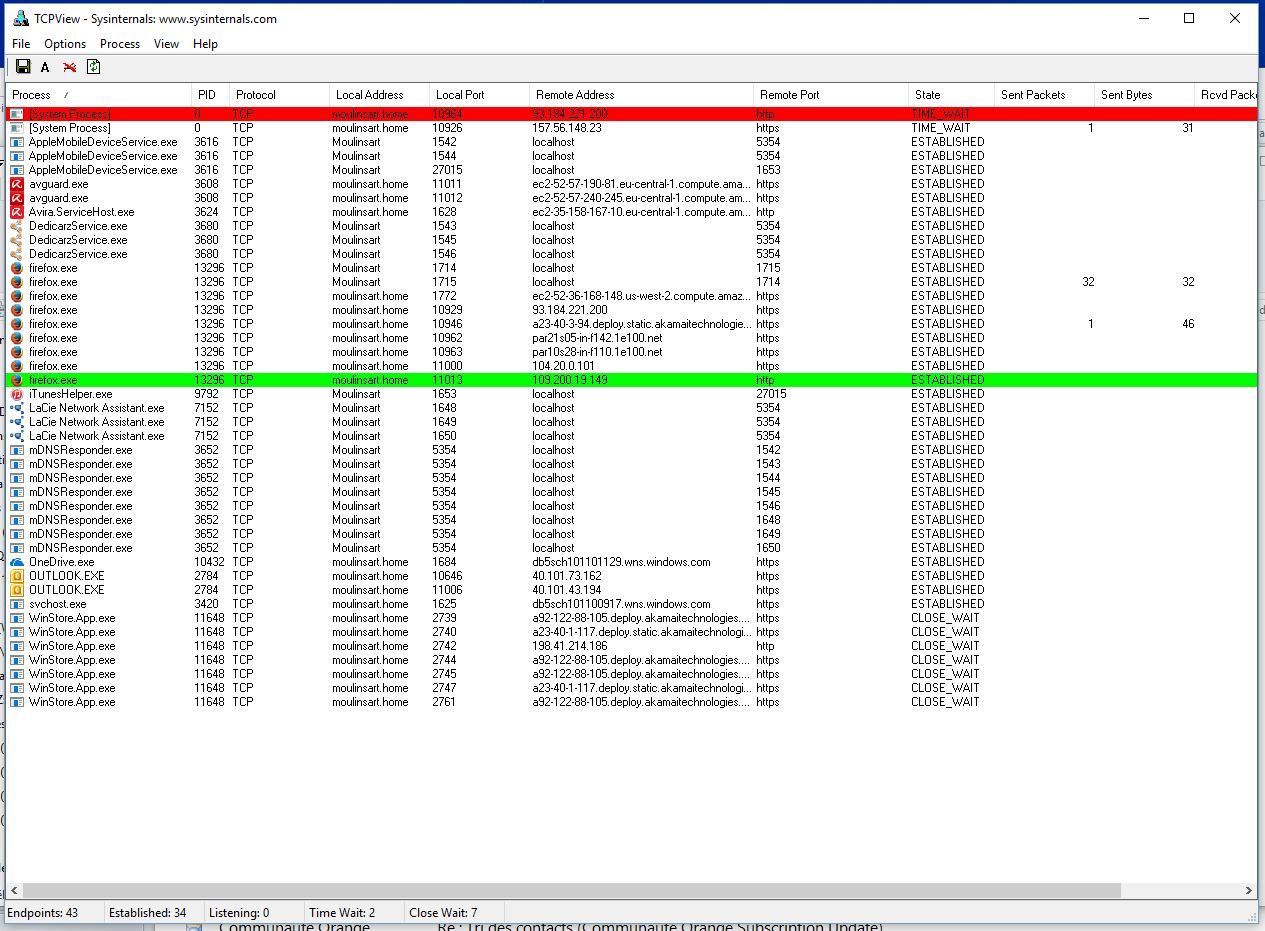Click the TCPView title bar app icon
The height and width of the screenshot is (931, 1265).
coord(20,18)
